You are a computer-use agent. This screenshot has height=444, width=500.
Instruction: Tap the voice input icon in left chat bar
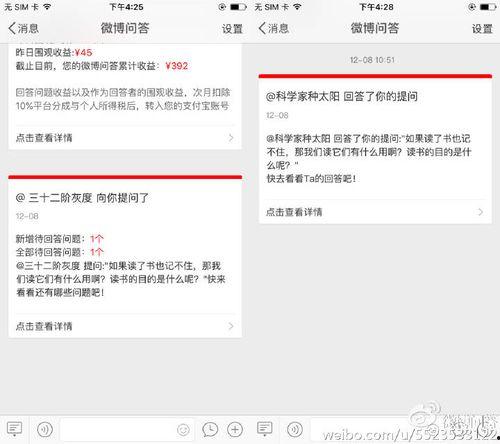point(45,429)
